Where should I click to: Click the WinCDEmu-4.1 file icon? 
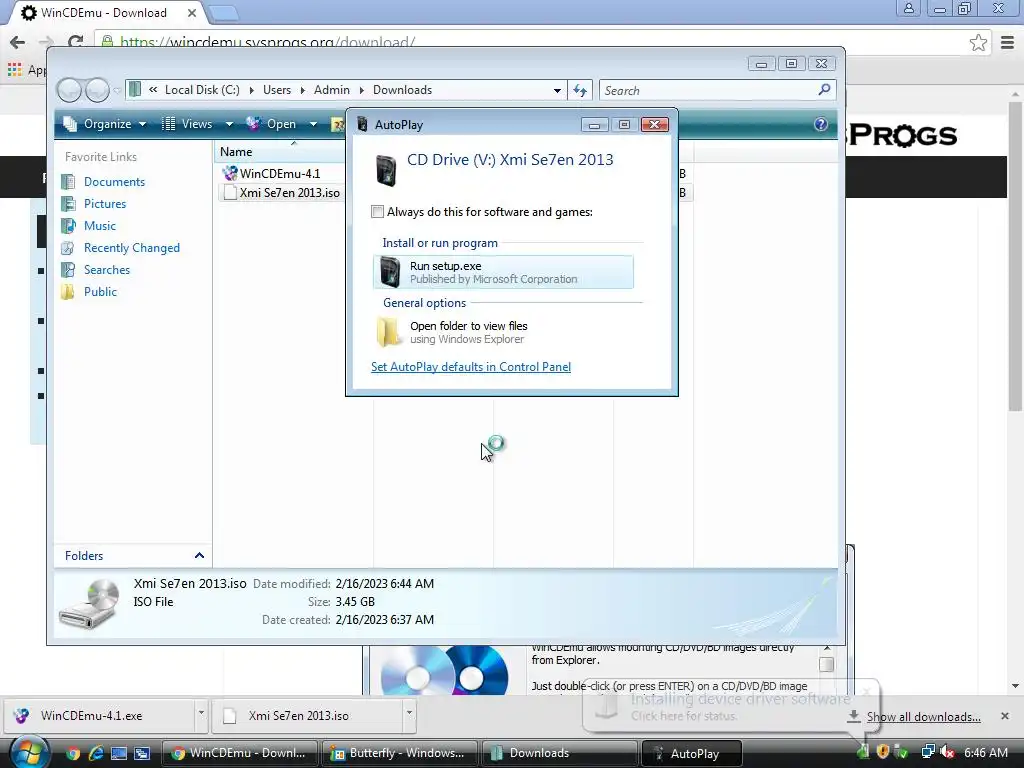[229, 174]
